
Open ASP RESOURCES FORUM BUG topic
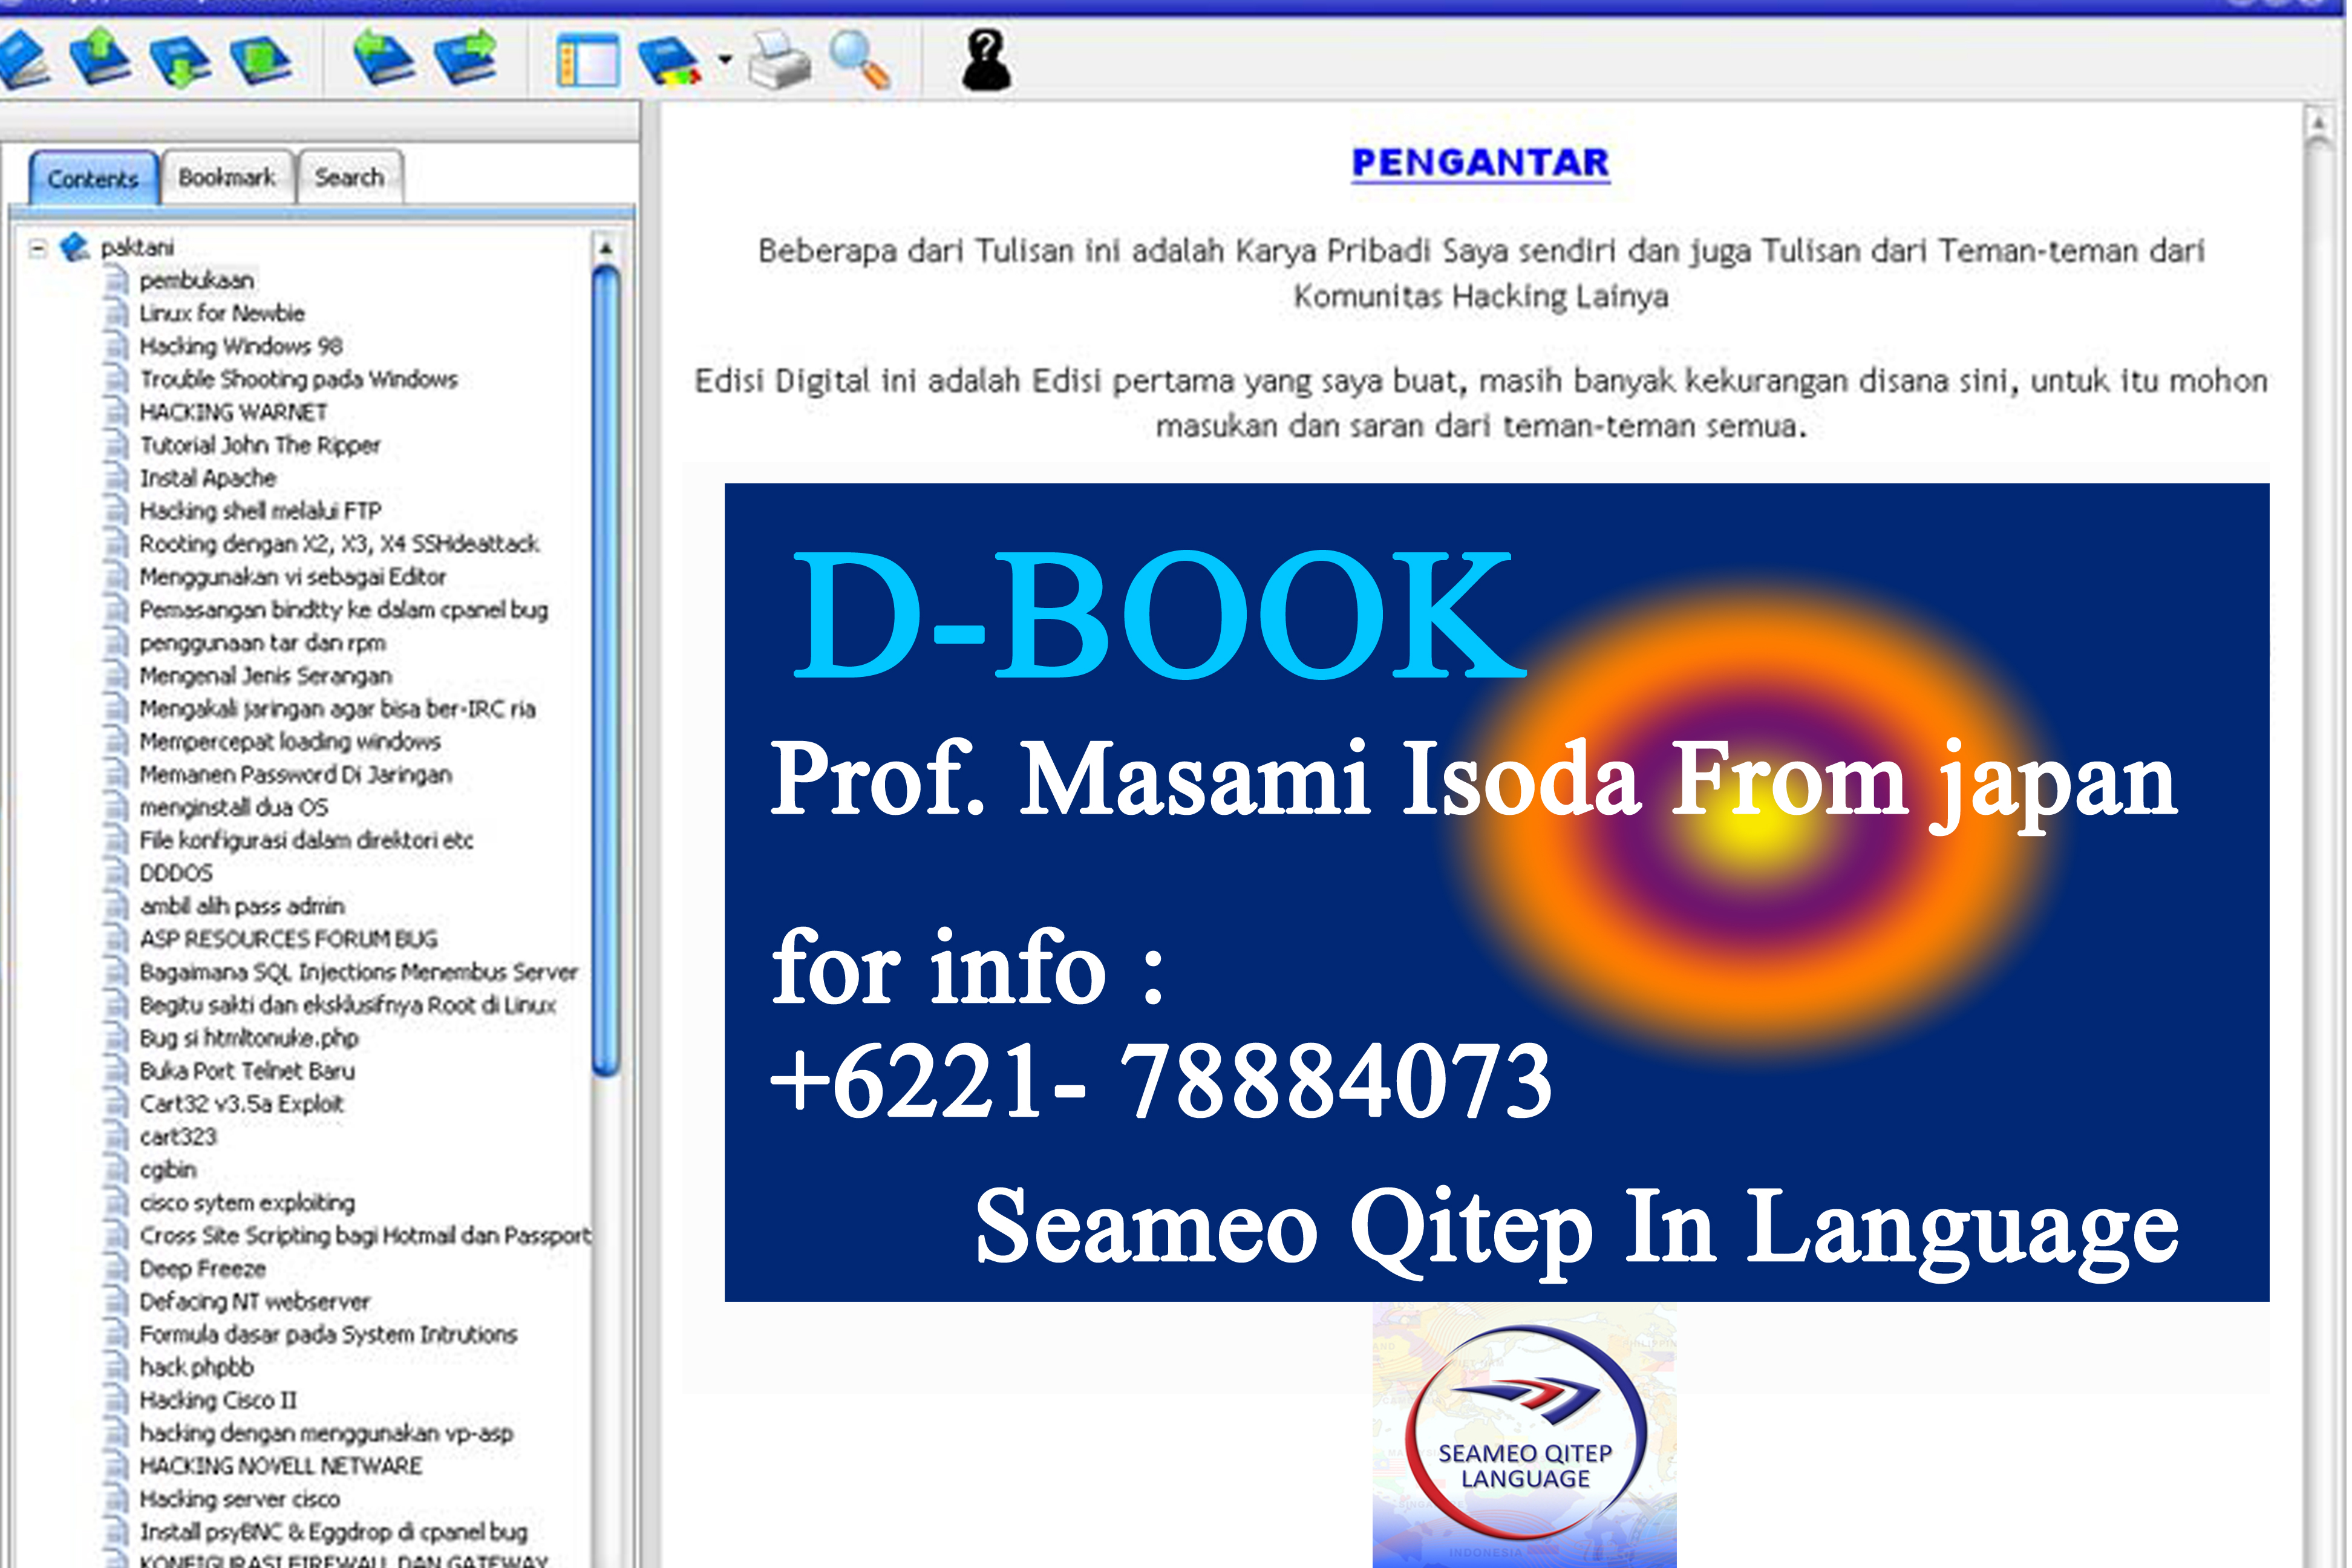(x=288, y=939)
